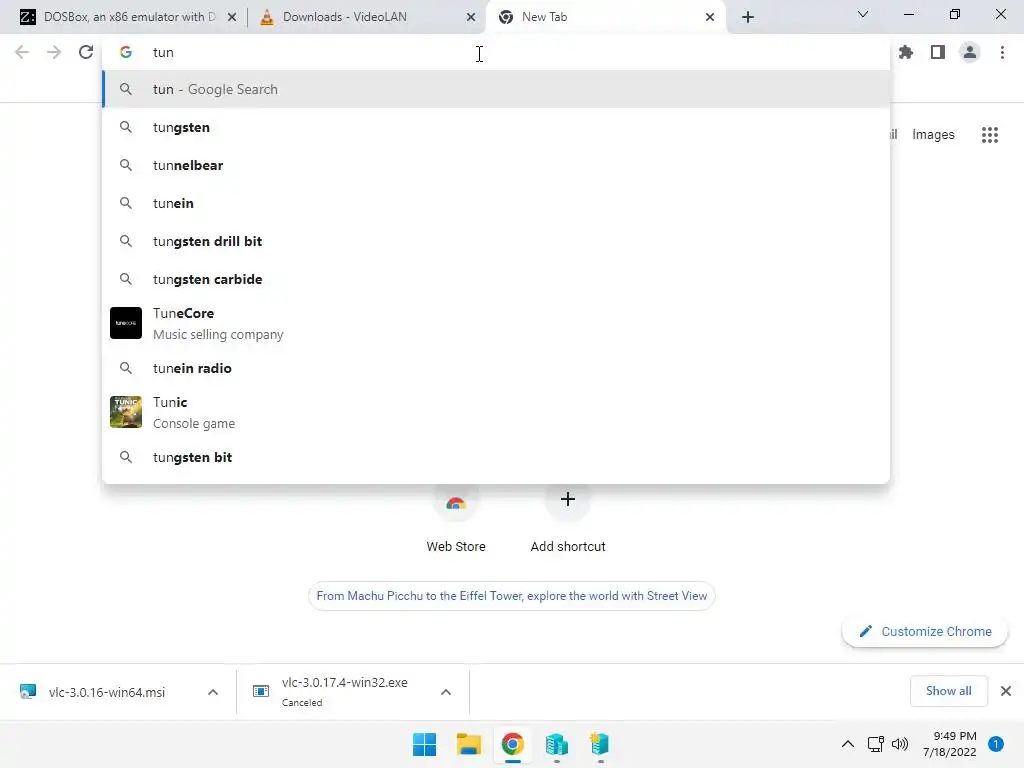Image resolution: width=1024 pixels, height=768 pixels.
Task: Open the volume tray icon
Action: pos(900,744)
